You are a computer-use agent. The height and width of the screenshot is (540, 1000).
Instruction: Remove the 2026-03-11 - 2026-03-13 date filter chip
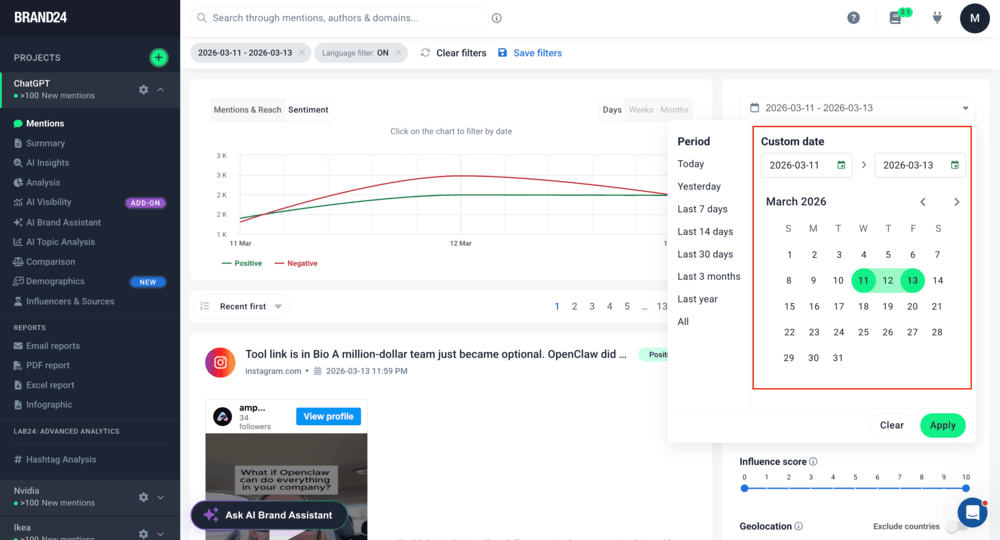(x=300, y=53)
